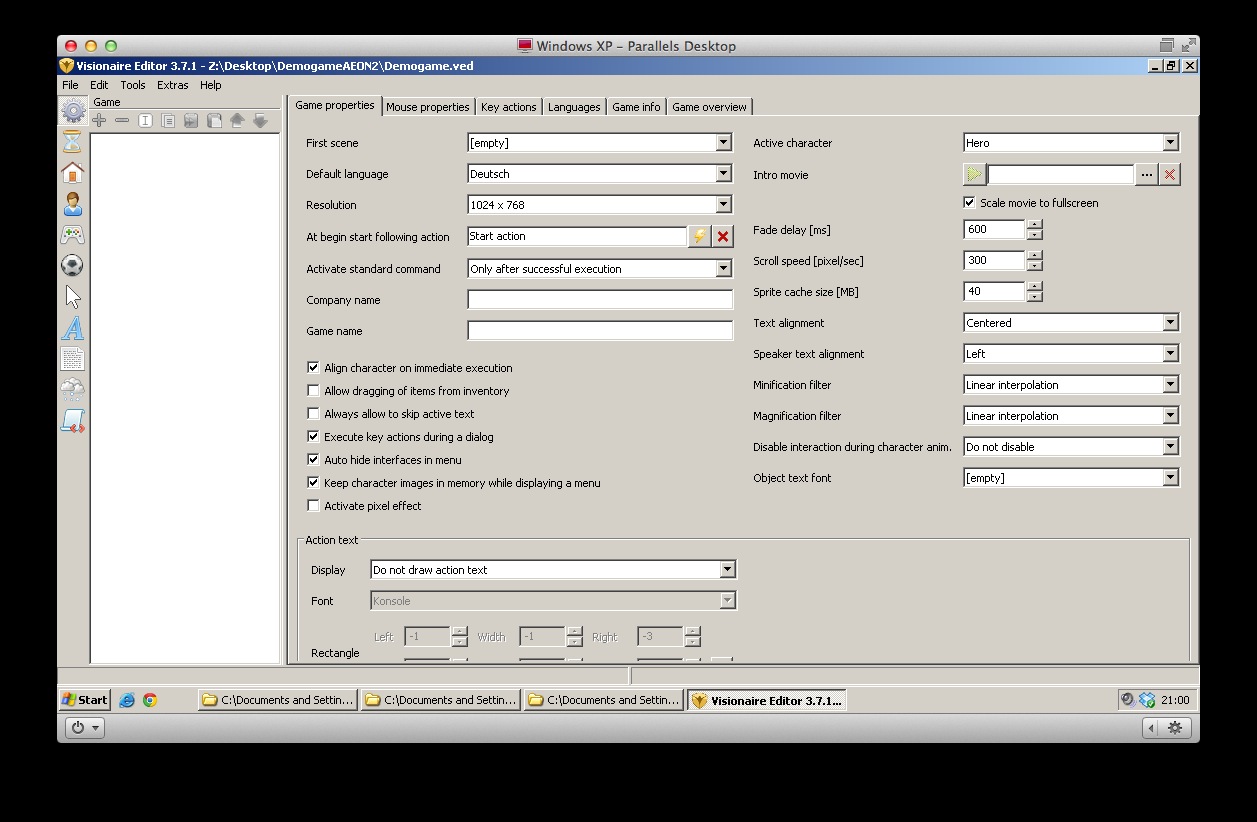Enable Always allow to skip active text
Viewport: 1257px width, 822px height.
(313, 414)
